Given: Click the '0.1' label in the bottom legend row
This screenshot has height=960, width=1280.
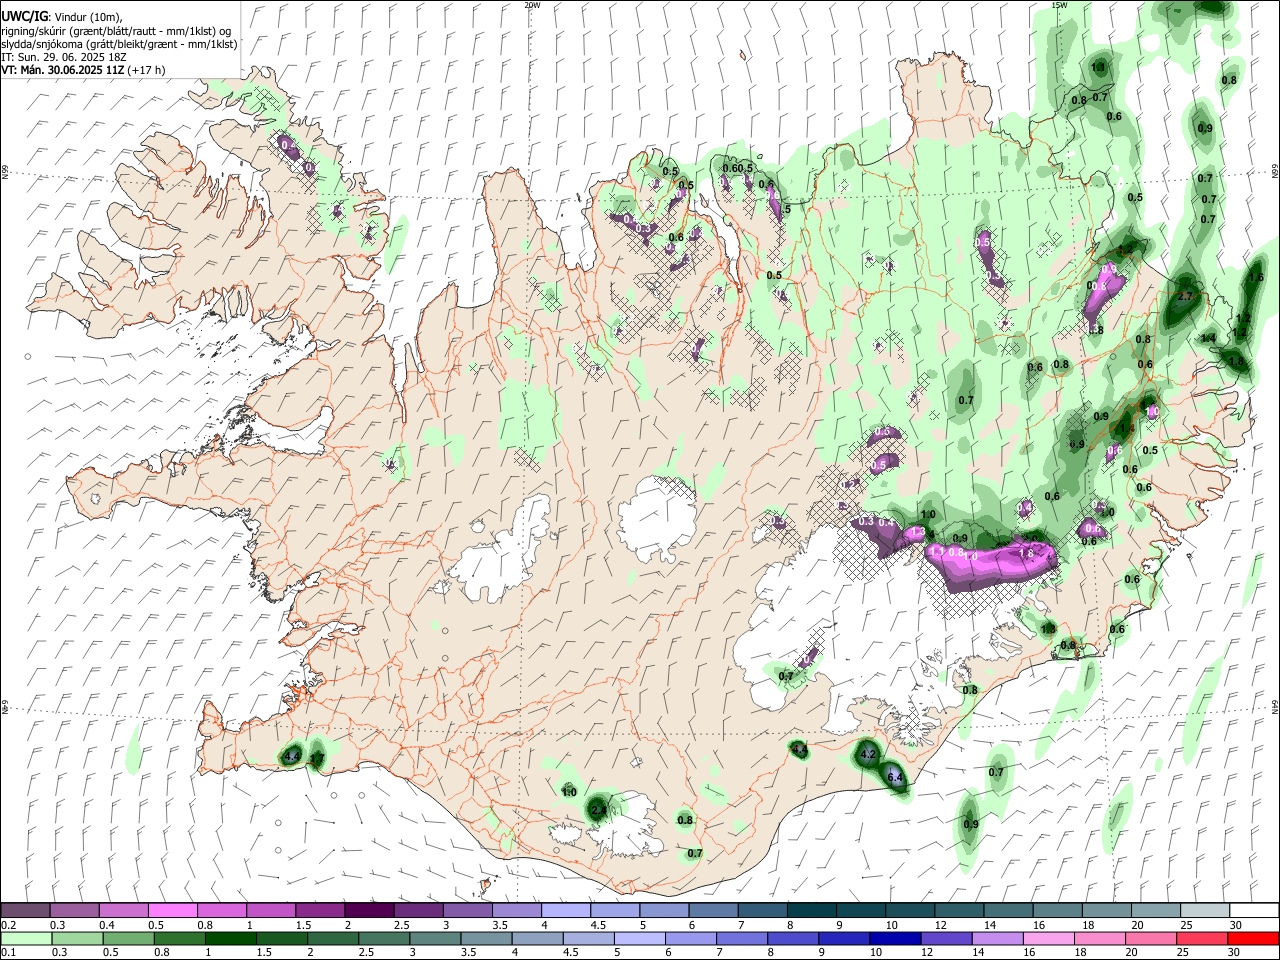Looking at the screenshot, I should coord(9,952).
